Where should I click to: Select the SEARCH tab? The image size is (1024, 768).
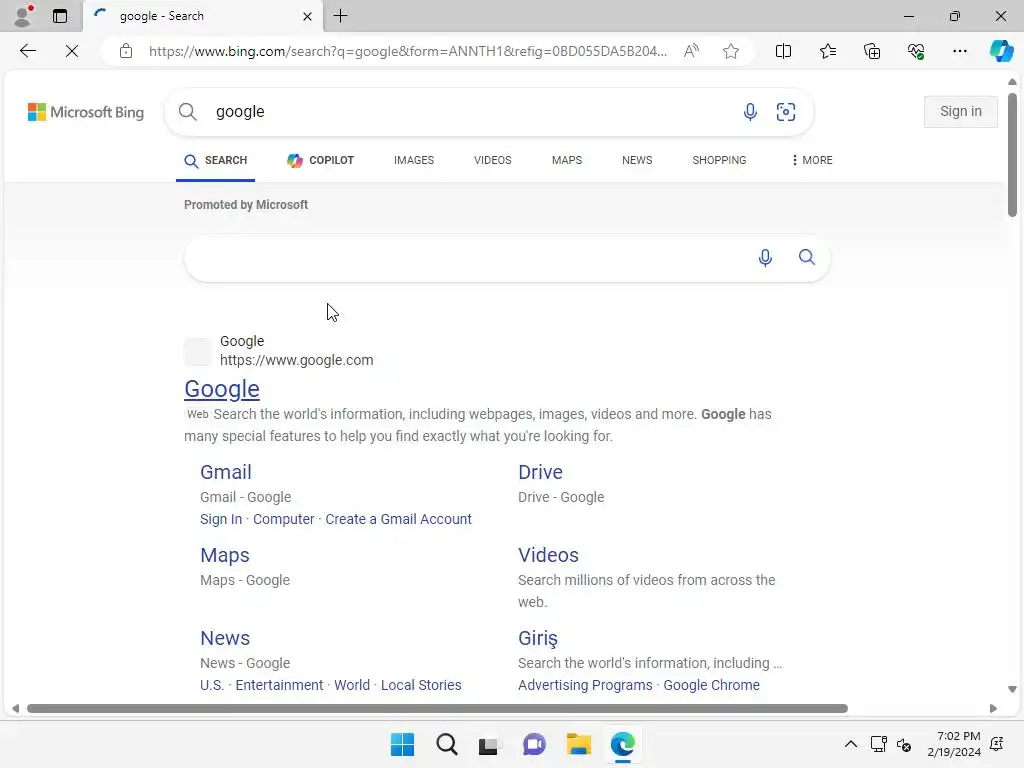(216, 161)
